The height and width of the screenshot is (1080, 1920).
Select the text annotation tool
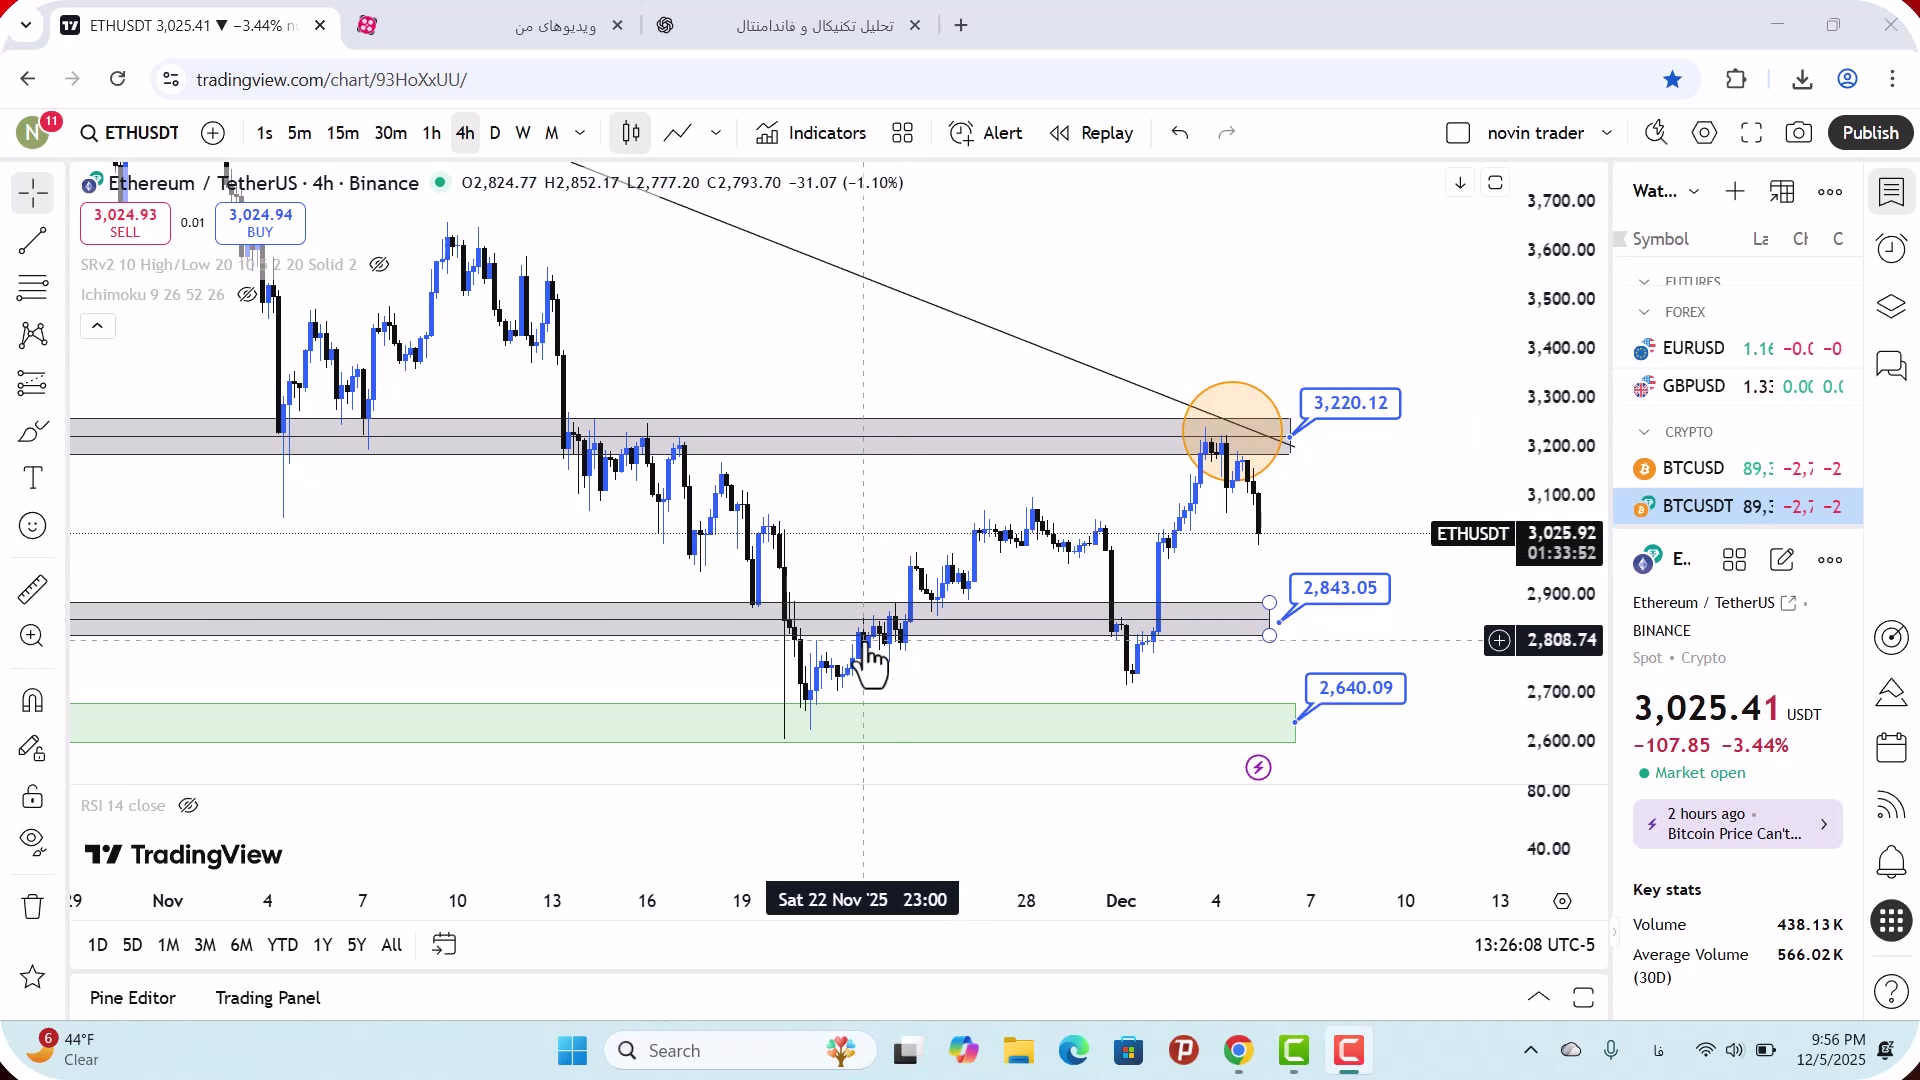click(32, 478)
